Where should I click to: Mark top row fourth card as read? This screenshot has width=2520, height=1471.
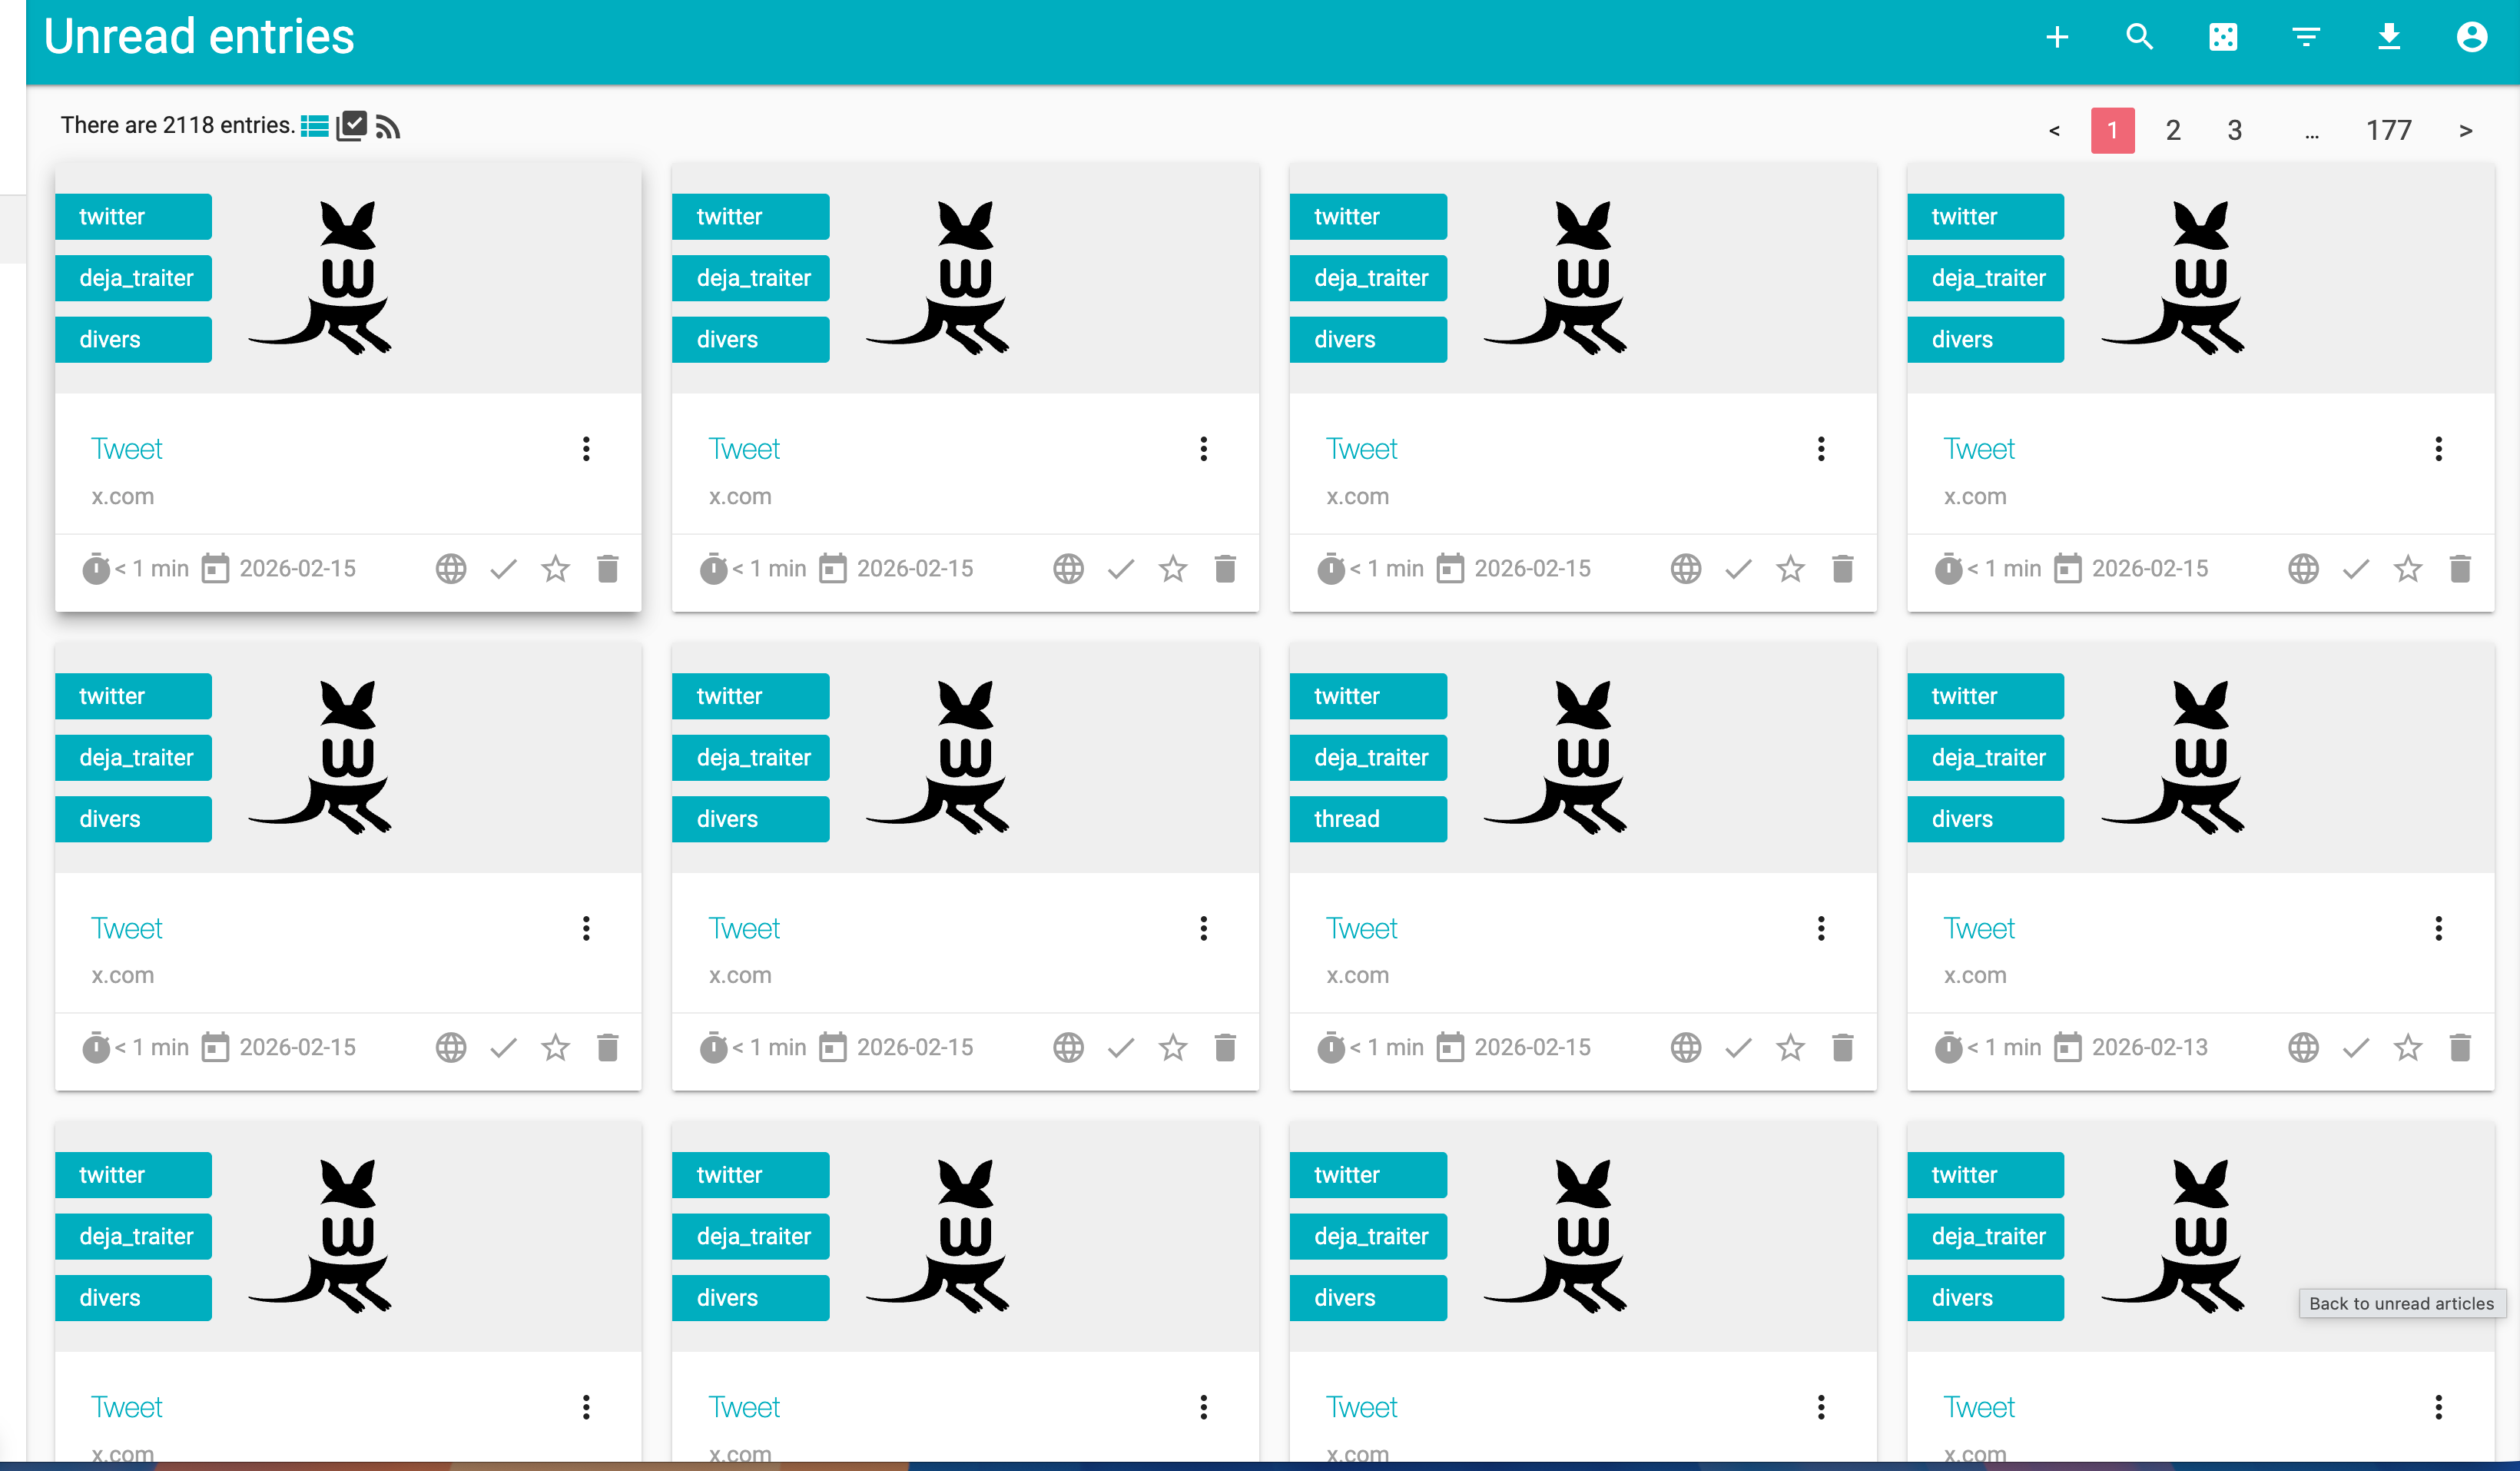[2355, 569]
